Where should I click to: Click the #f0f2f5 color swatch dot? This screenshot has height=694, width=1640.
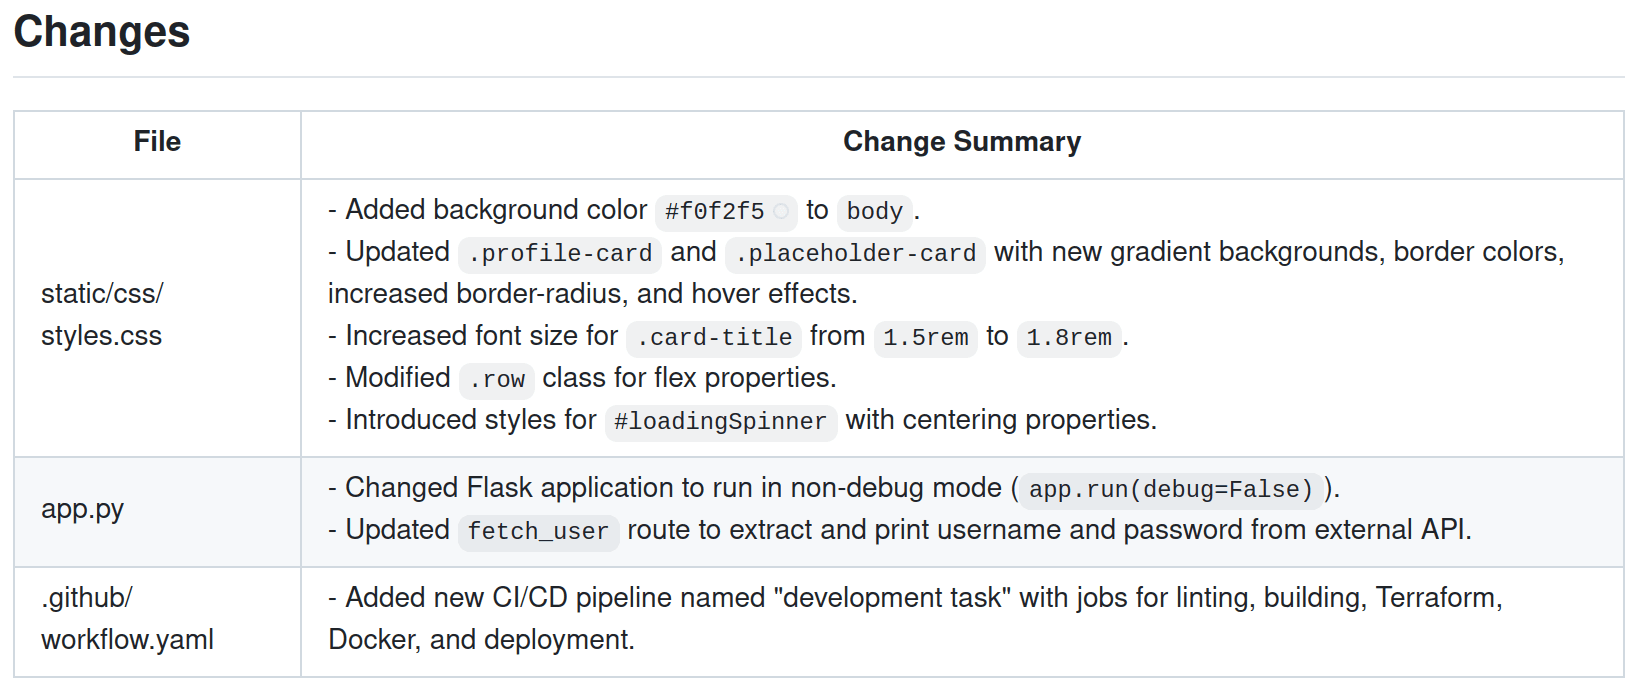[781, 211]
